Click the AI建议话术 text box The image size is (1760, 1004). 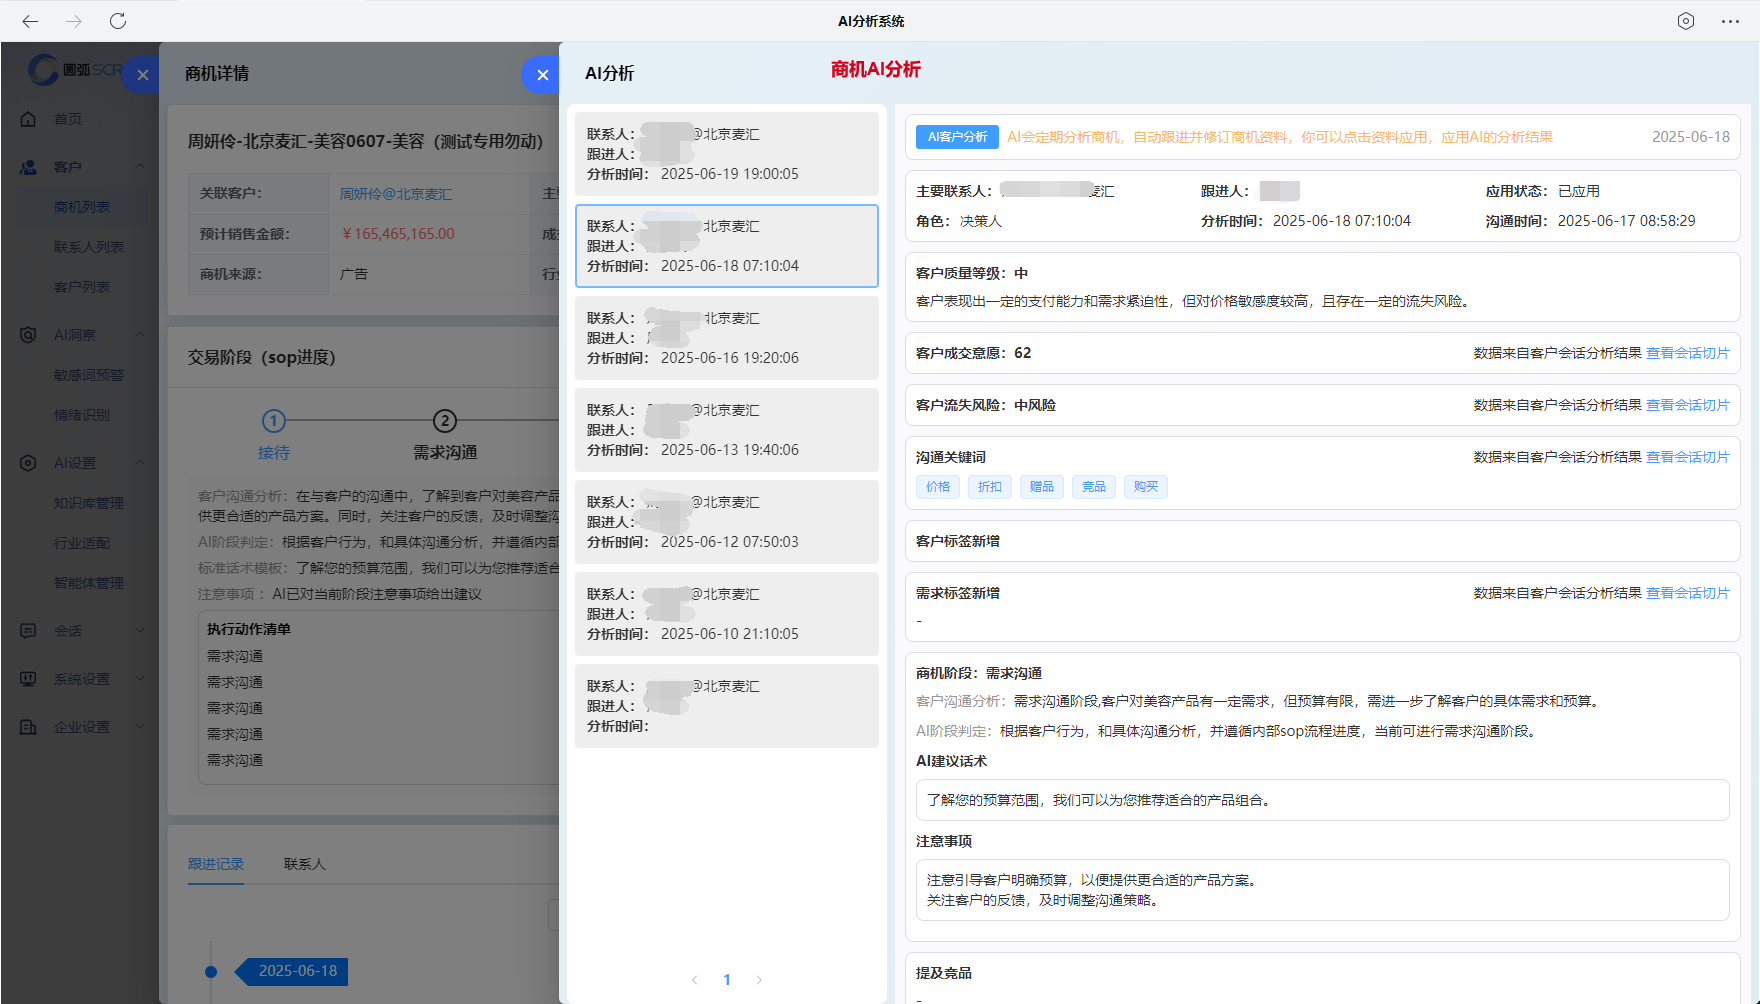[1322, 800]
